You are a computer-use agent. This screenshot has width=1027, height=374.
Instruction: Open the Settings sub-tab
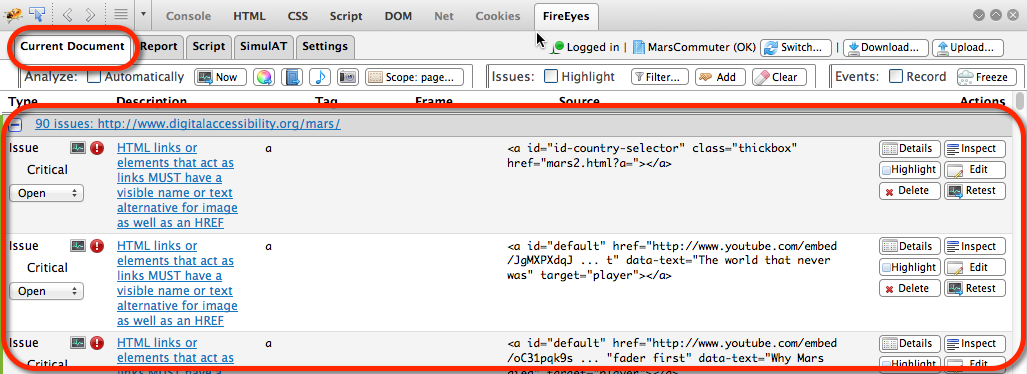(x=325, y=47)
